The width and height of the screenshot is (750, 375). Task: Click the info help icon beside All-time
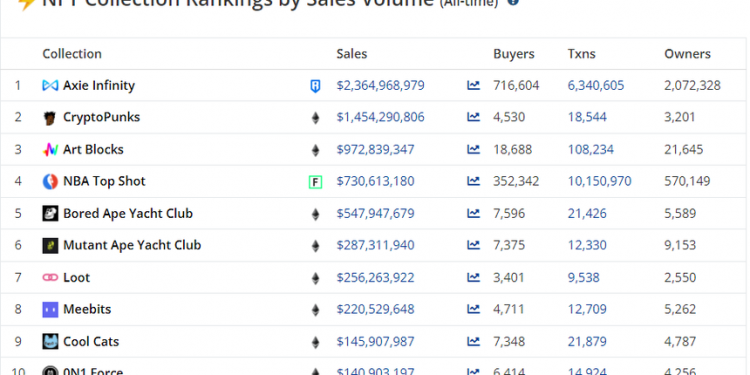513,2
